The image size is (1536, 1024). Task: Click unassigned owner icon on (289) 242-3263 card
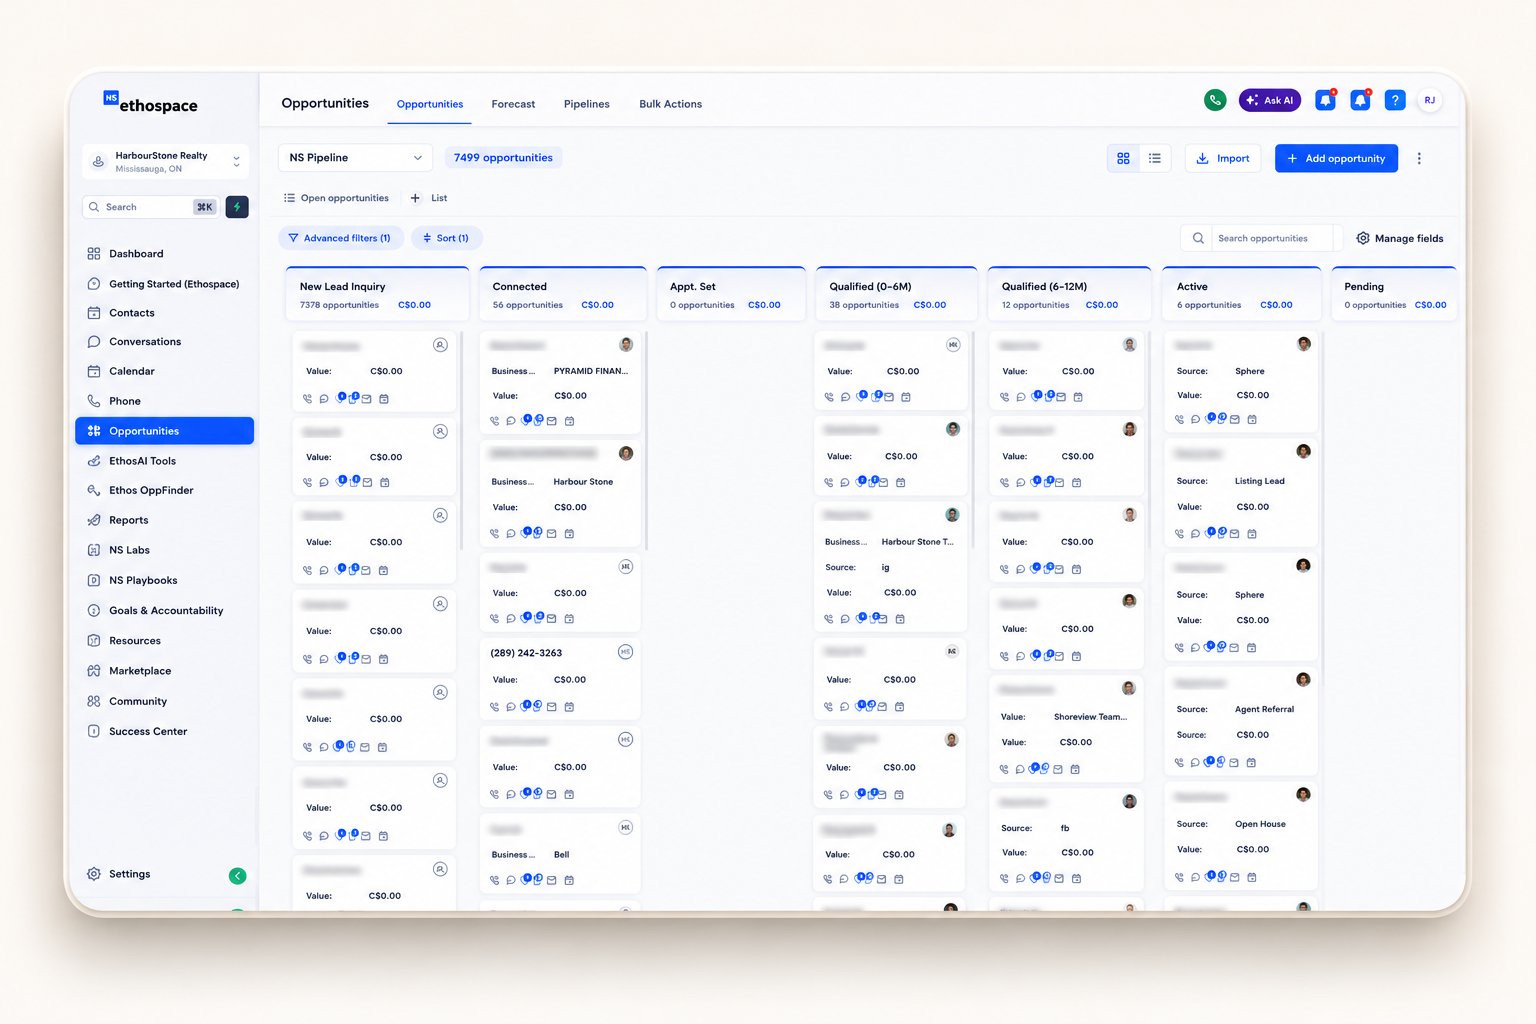[625, 652]
